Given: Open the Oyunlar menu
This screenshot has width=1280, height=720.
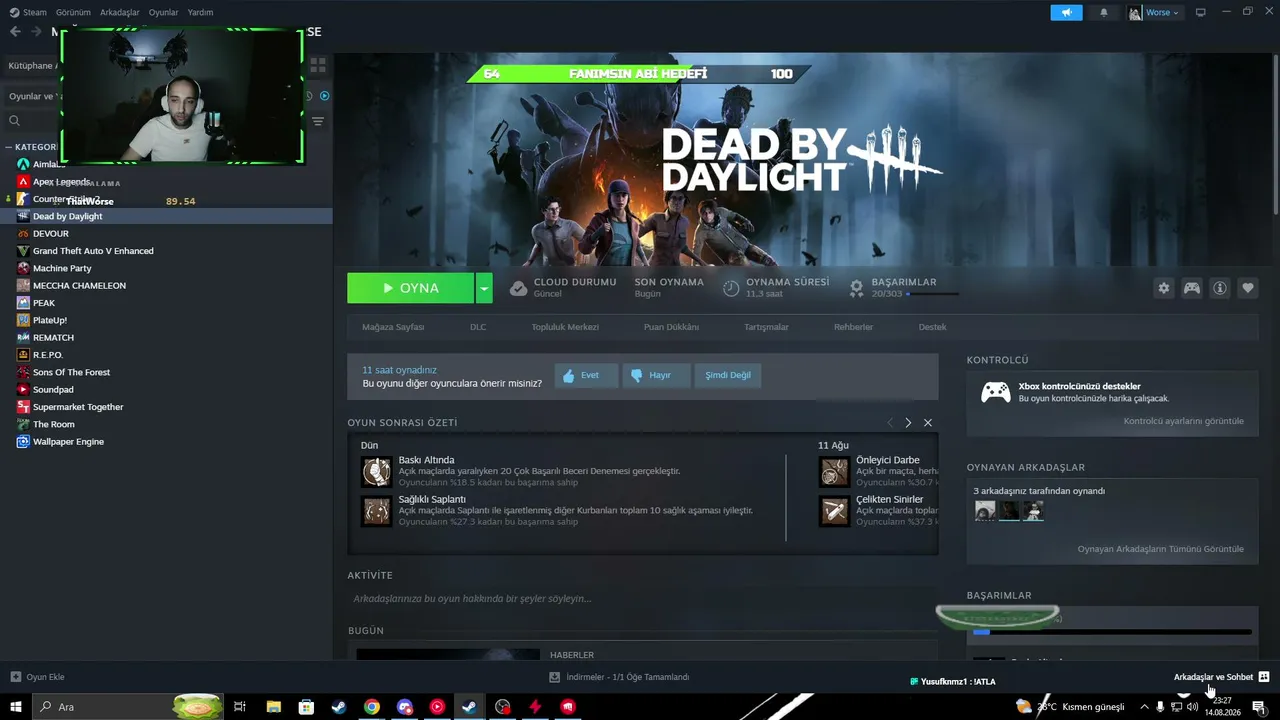Looking at the screenshot, I should click(x=163, y=13).
